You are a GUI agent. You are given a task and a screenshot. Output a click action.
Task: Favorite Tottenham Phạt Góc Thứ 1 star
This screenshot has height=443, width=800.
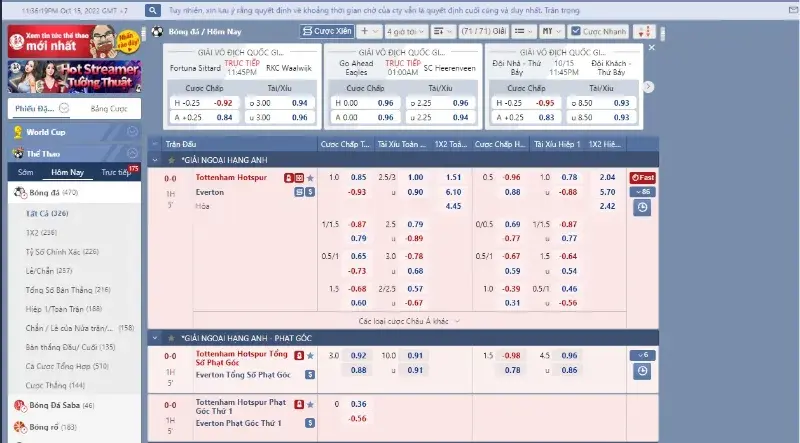click(x=310, y=404)
